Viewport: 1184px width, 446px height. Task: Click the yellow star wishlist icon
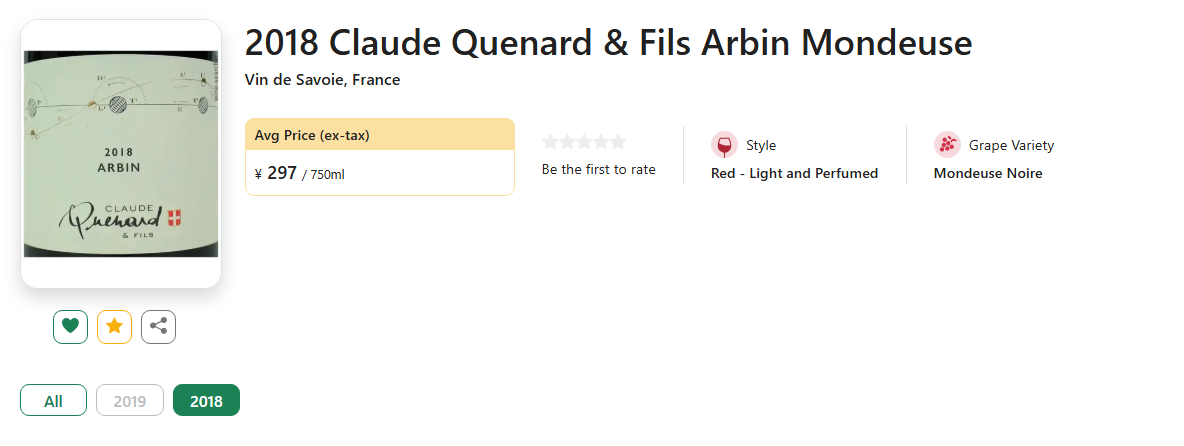114,326
